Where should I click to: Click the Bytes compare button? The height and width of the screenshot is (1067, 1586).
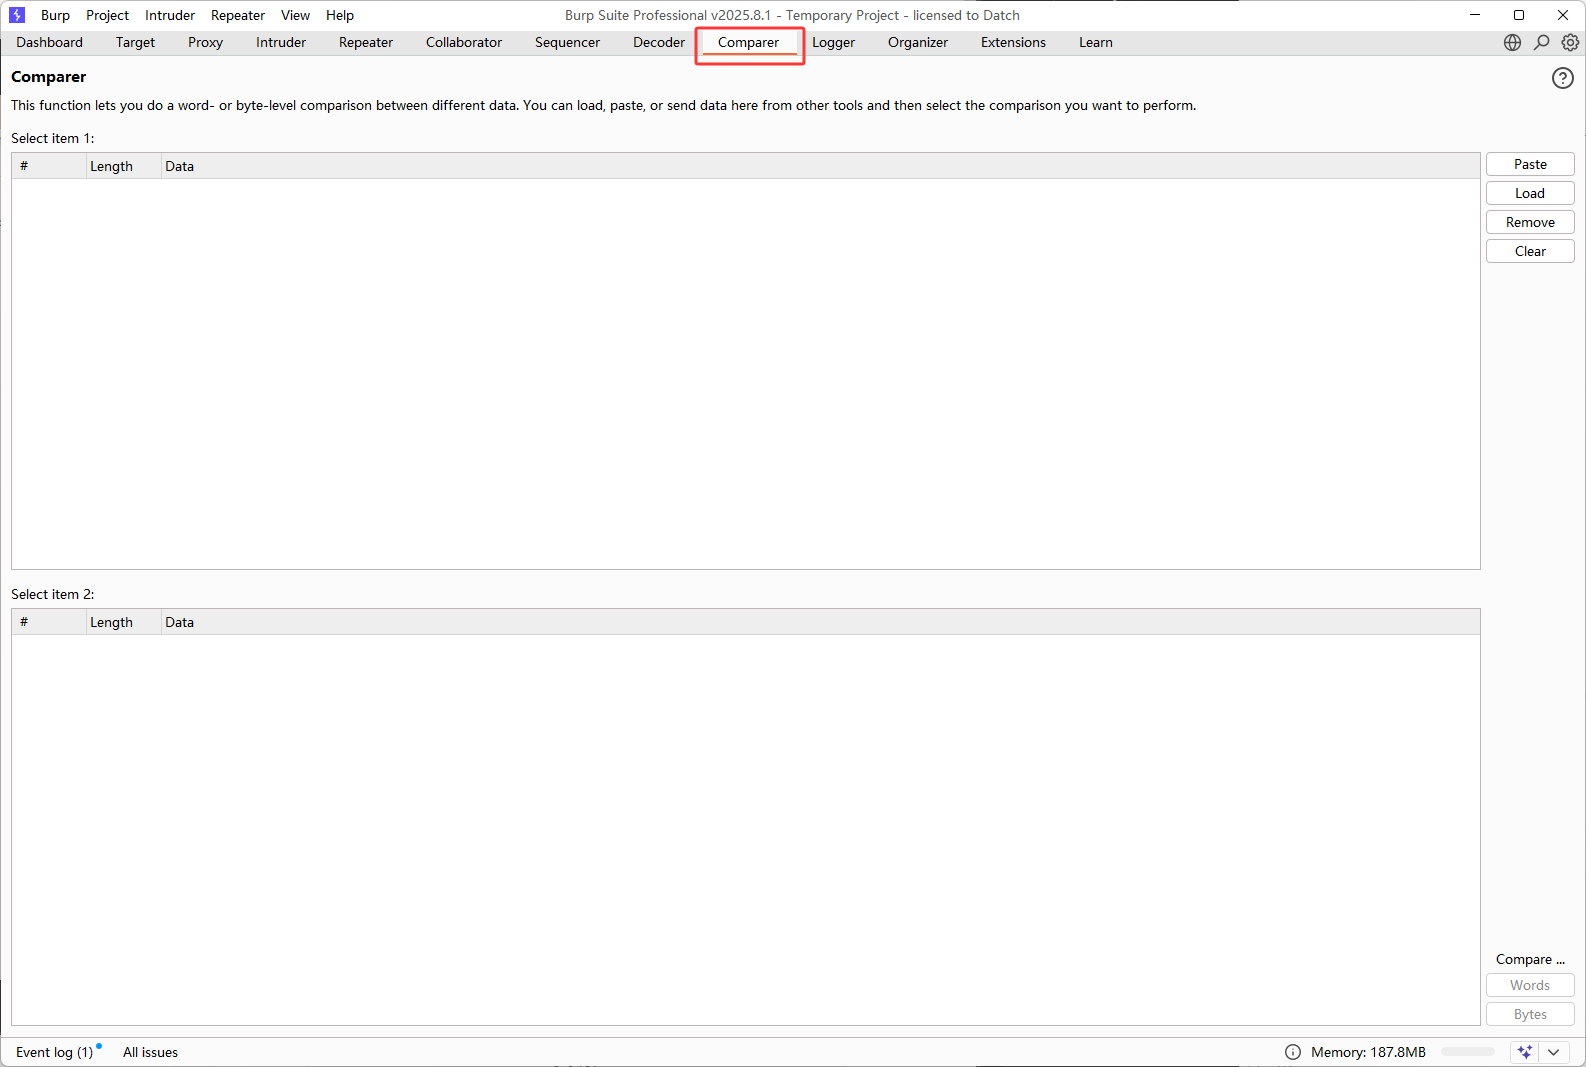point(1530,1014)
